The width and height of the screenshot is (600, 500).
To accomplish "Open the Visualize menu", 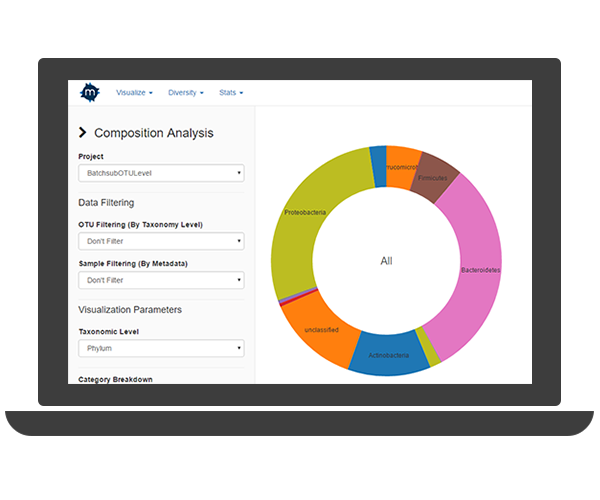I will point(134,93).
